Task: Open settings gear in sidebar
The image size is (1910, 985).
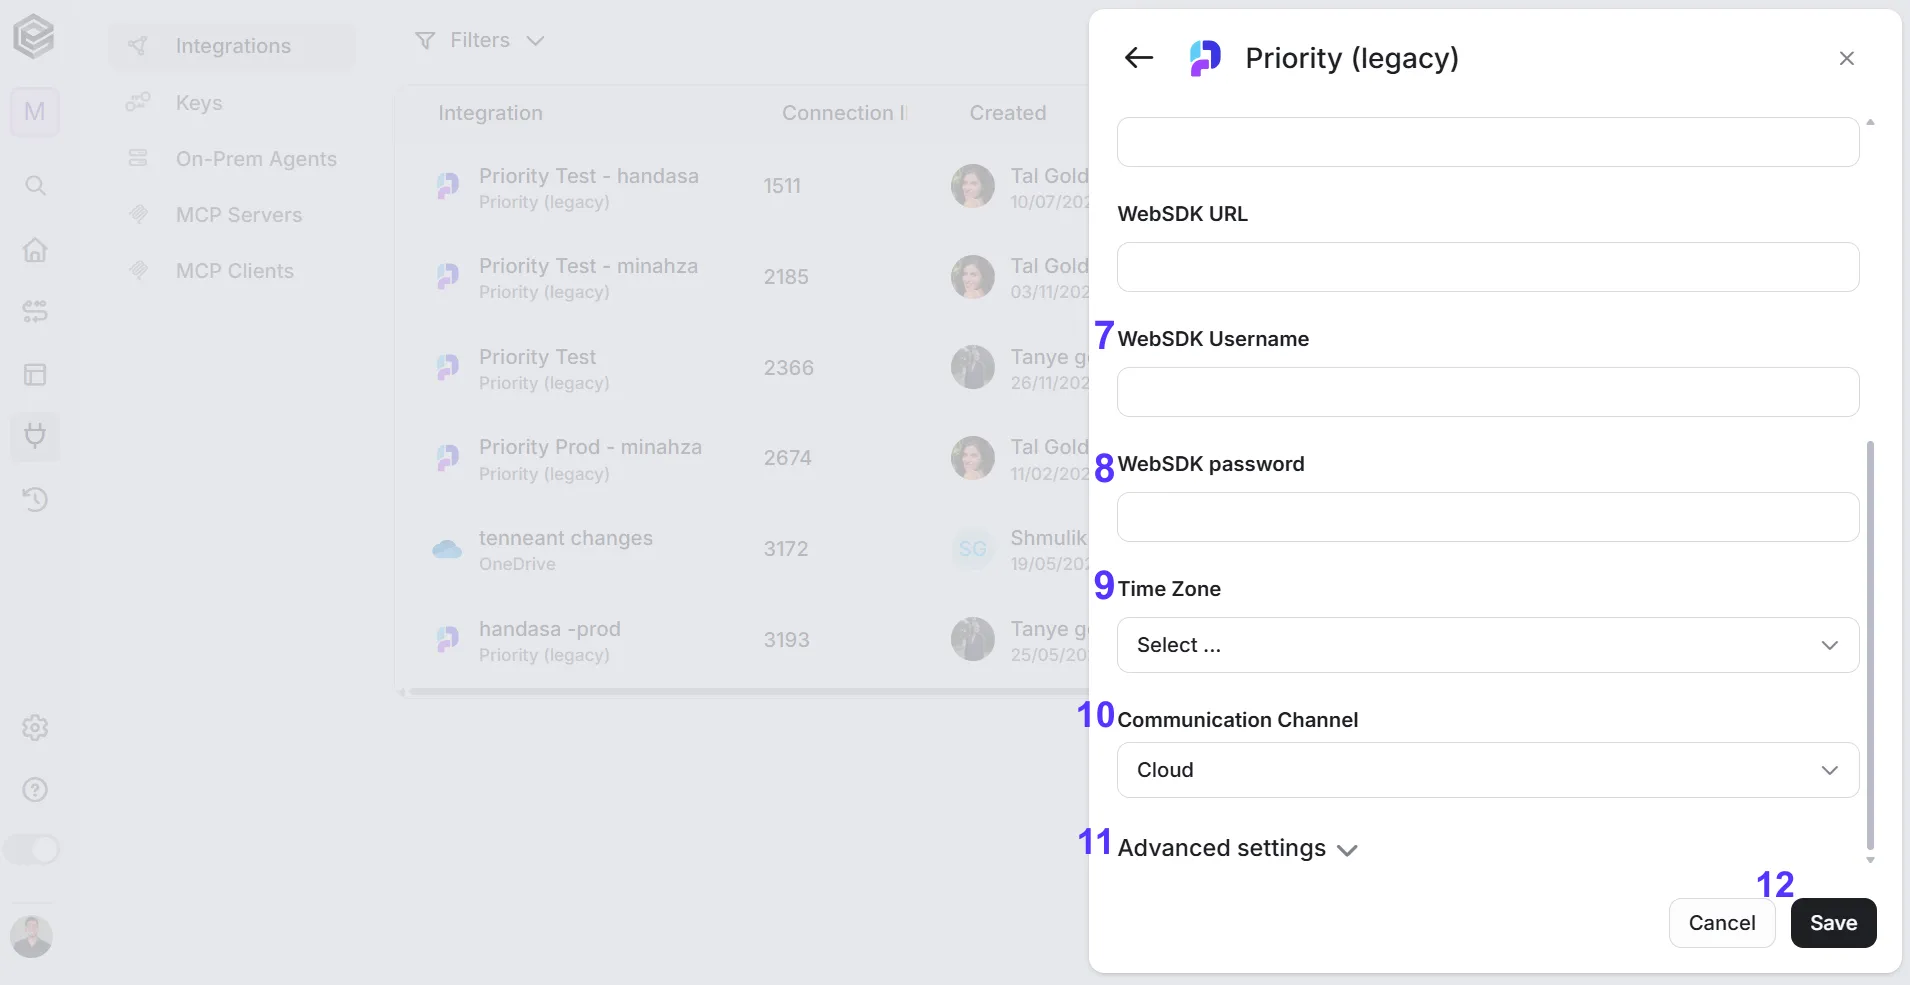Action: click(x=35, y=728)
